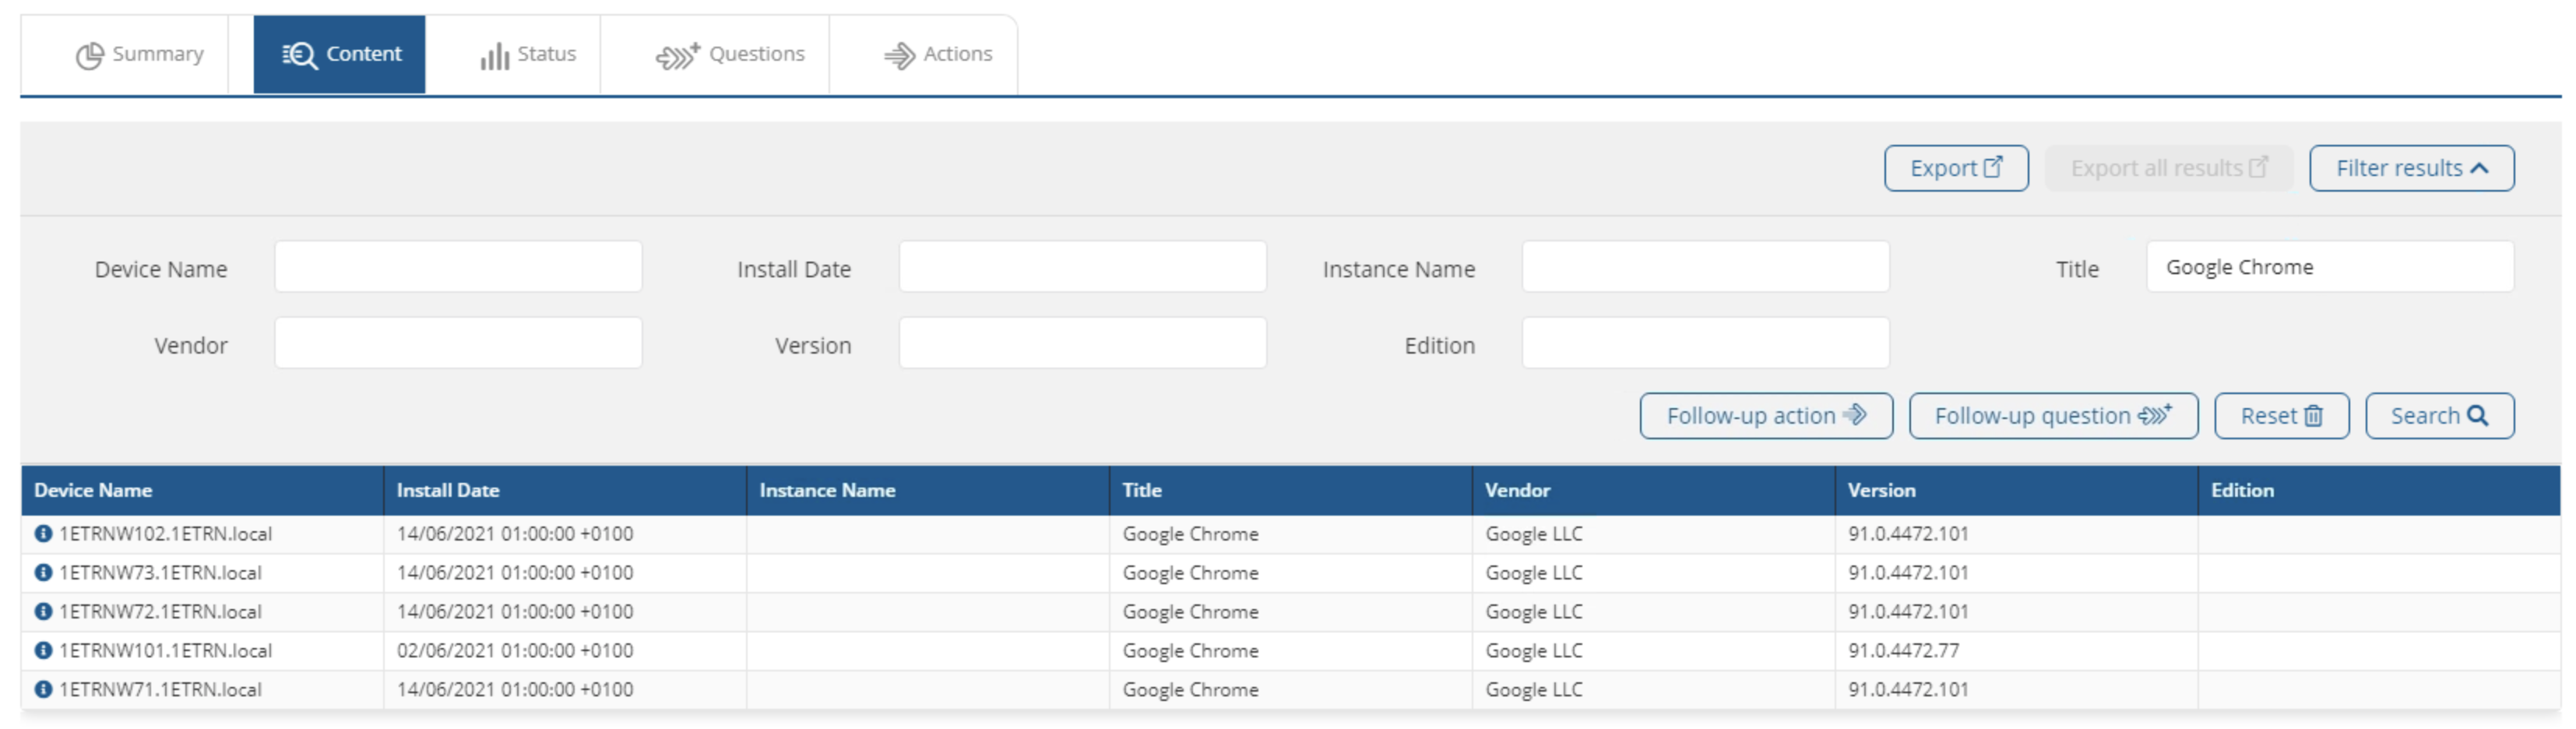The image size is (2576, 729).
Task: Click Google Chrome title in 1ETRNW72 row
Action: point(1190,612)
